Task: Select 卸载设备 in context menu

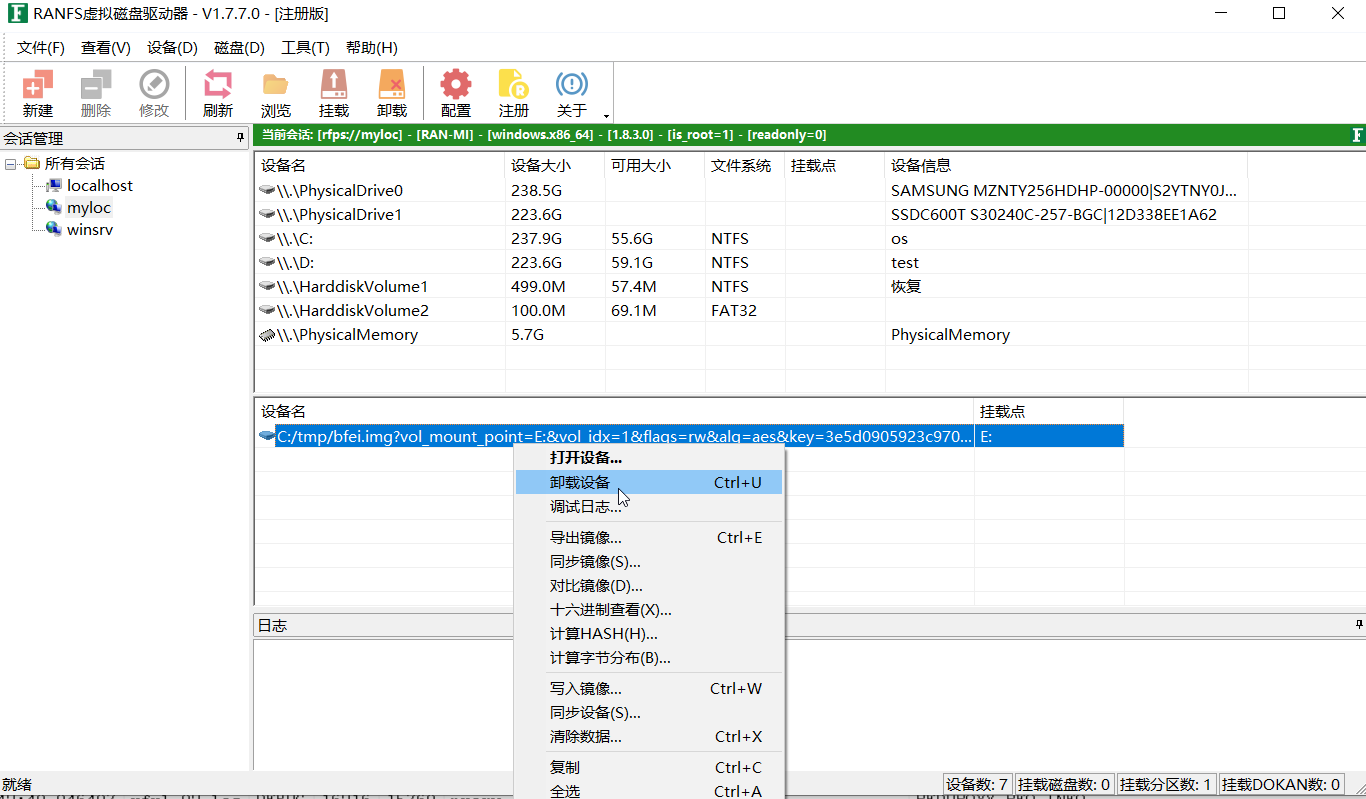Action: tap(580, 483)
